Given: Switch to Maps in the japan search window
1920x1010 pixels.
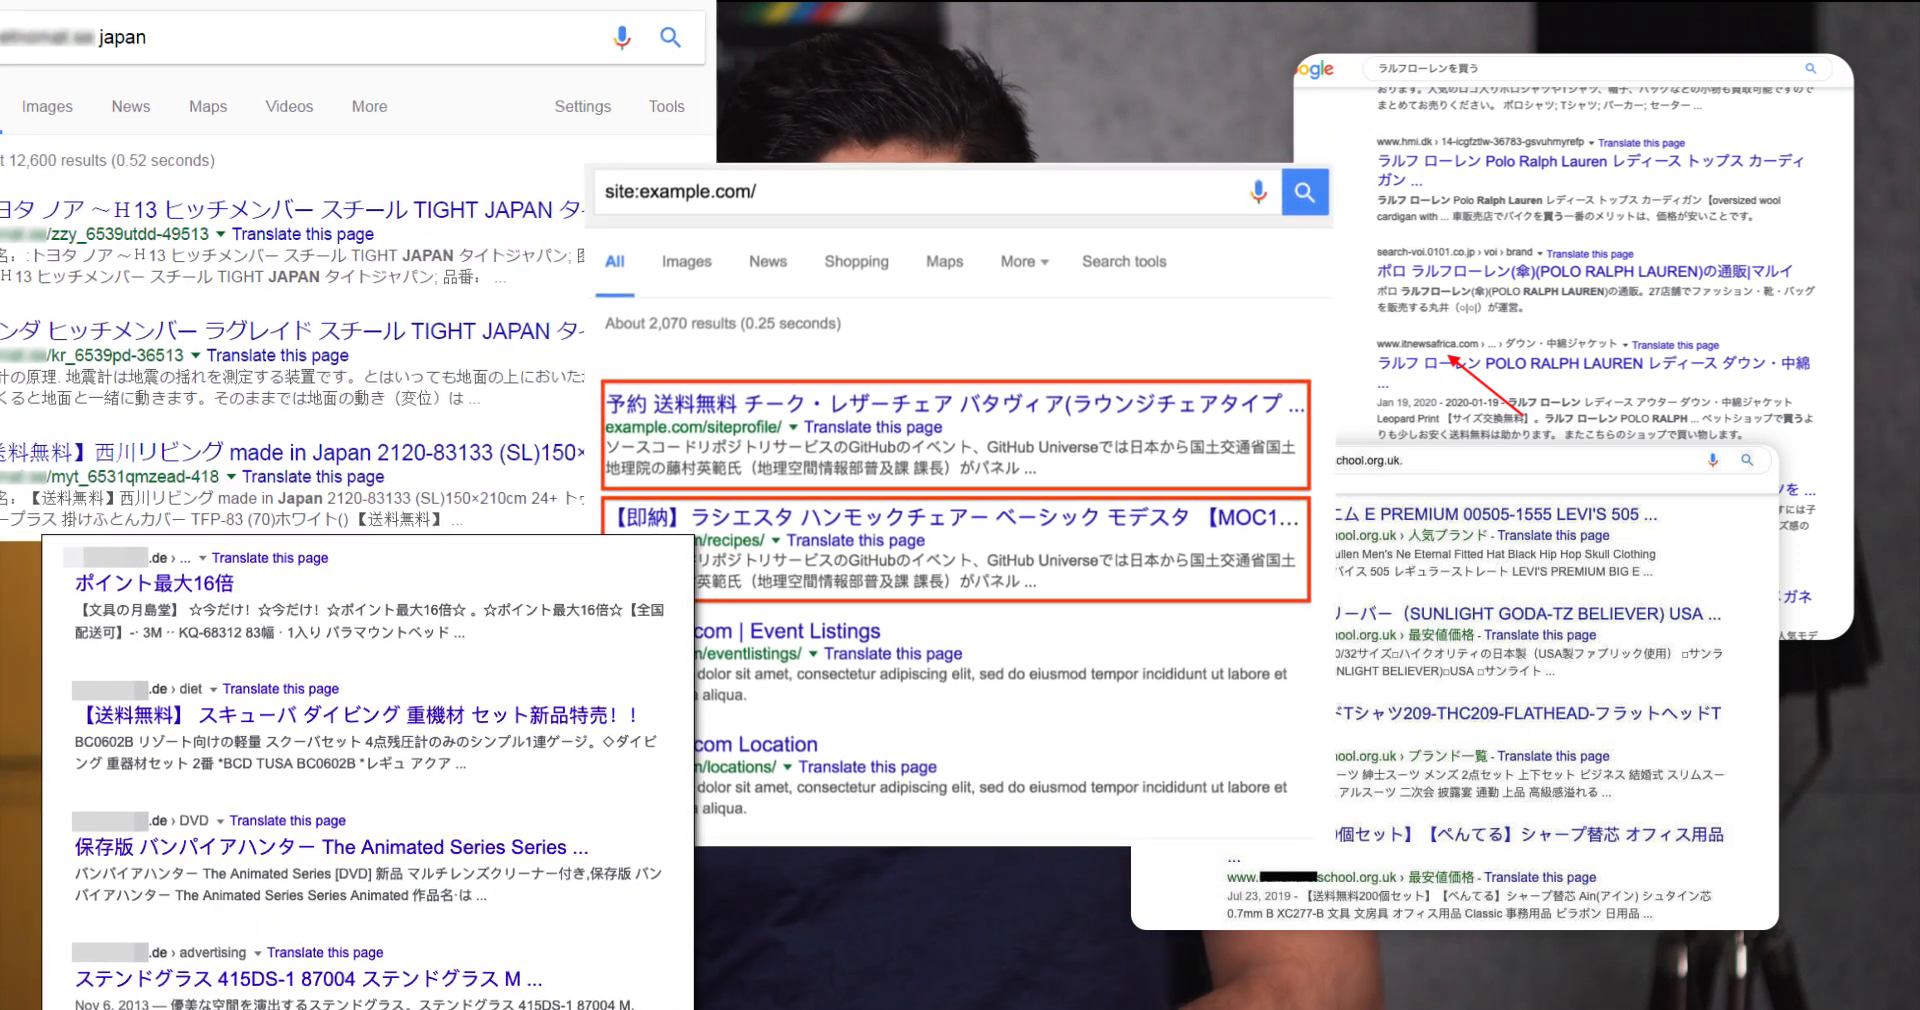Looking at the screenshot, I should point(208,107).
